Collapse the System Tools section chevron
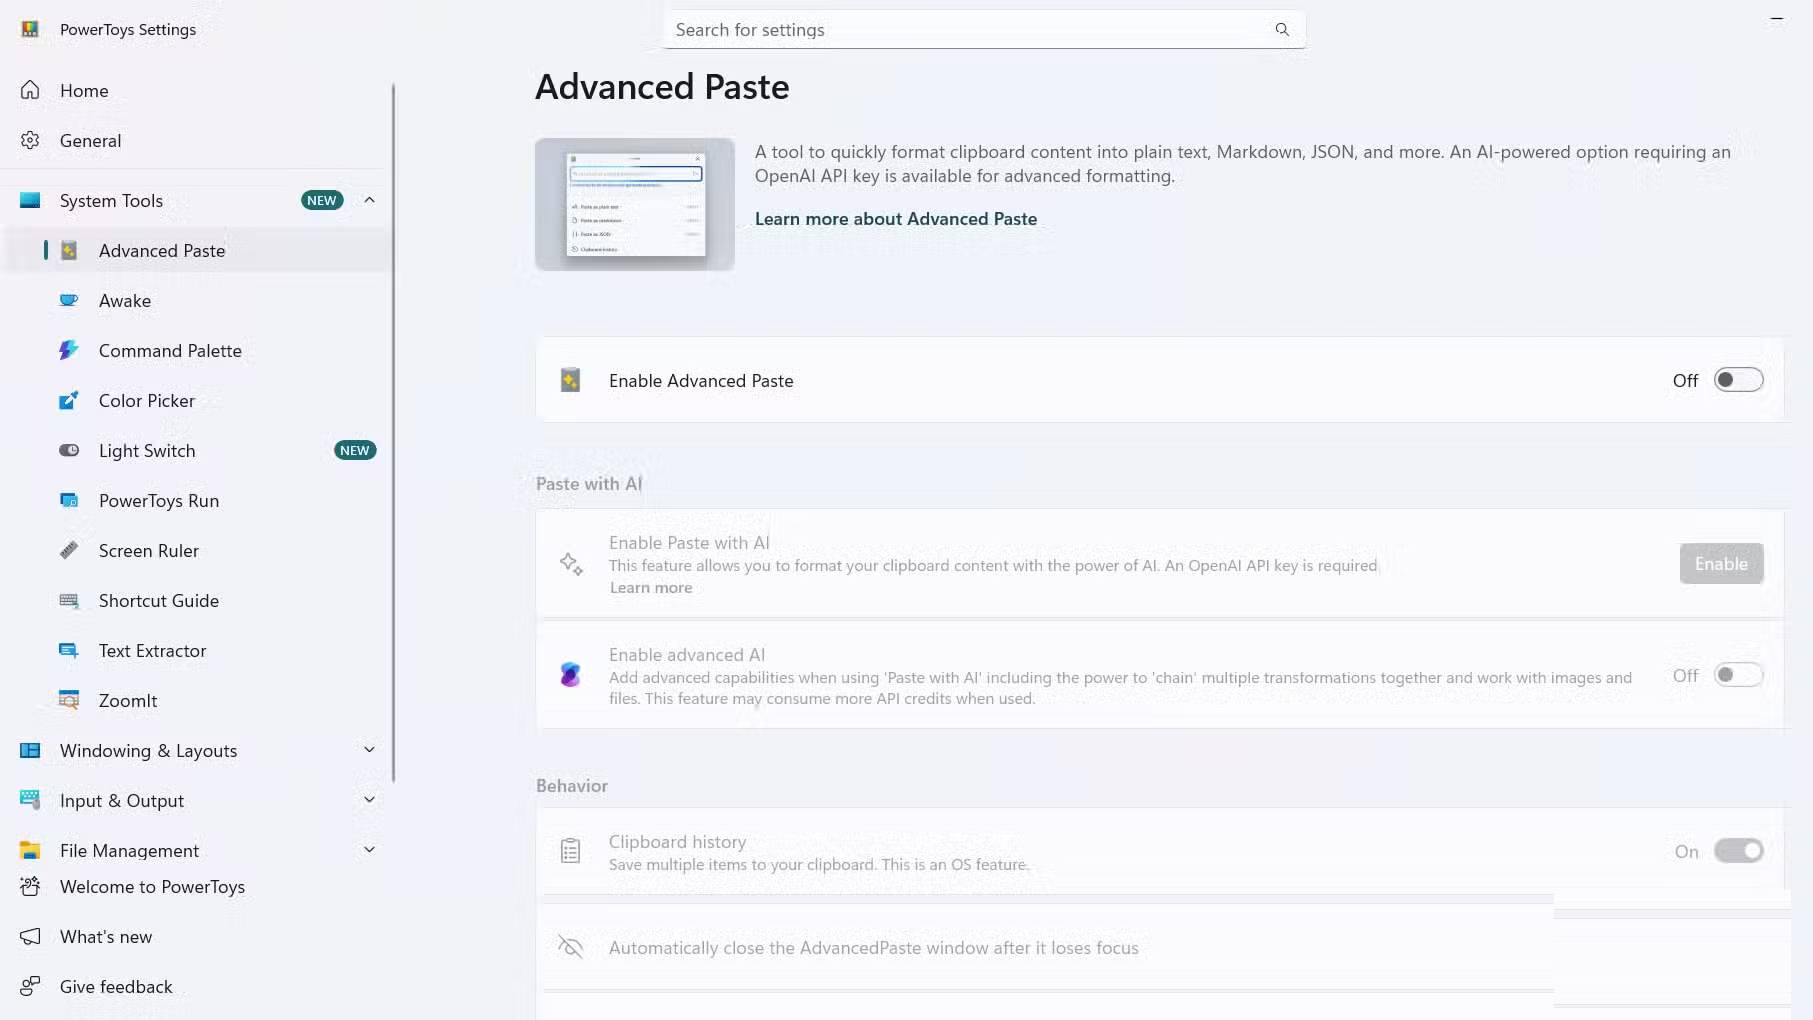 point(369,200)
